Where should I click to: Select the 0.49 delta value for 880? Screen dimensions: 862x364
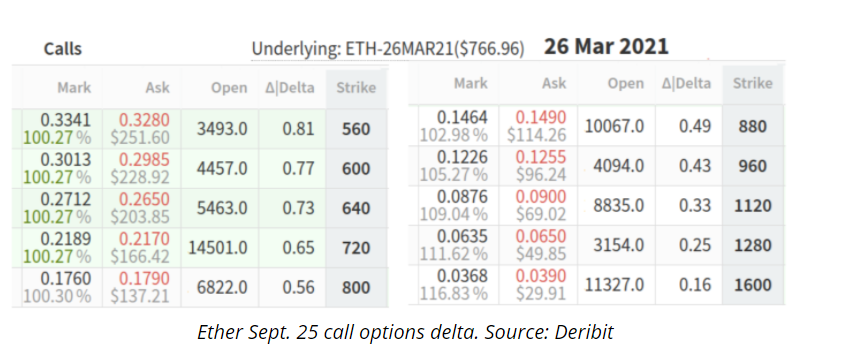coord(695,127)
